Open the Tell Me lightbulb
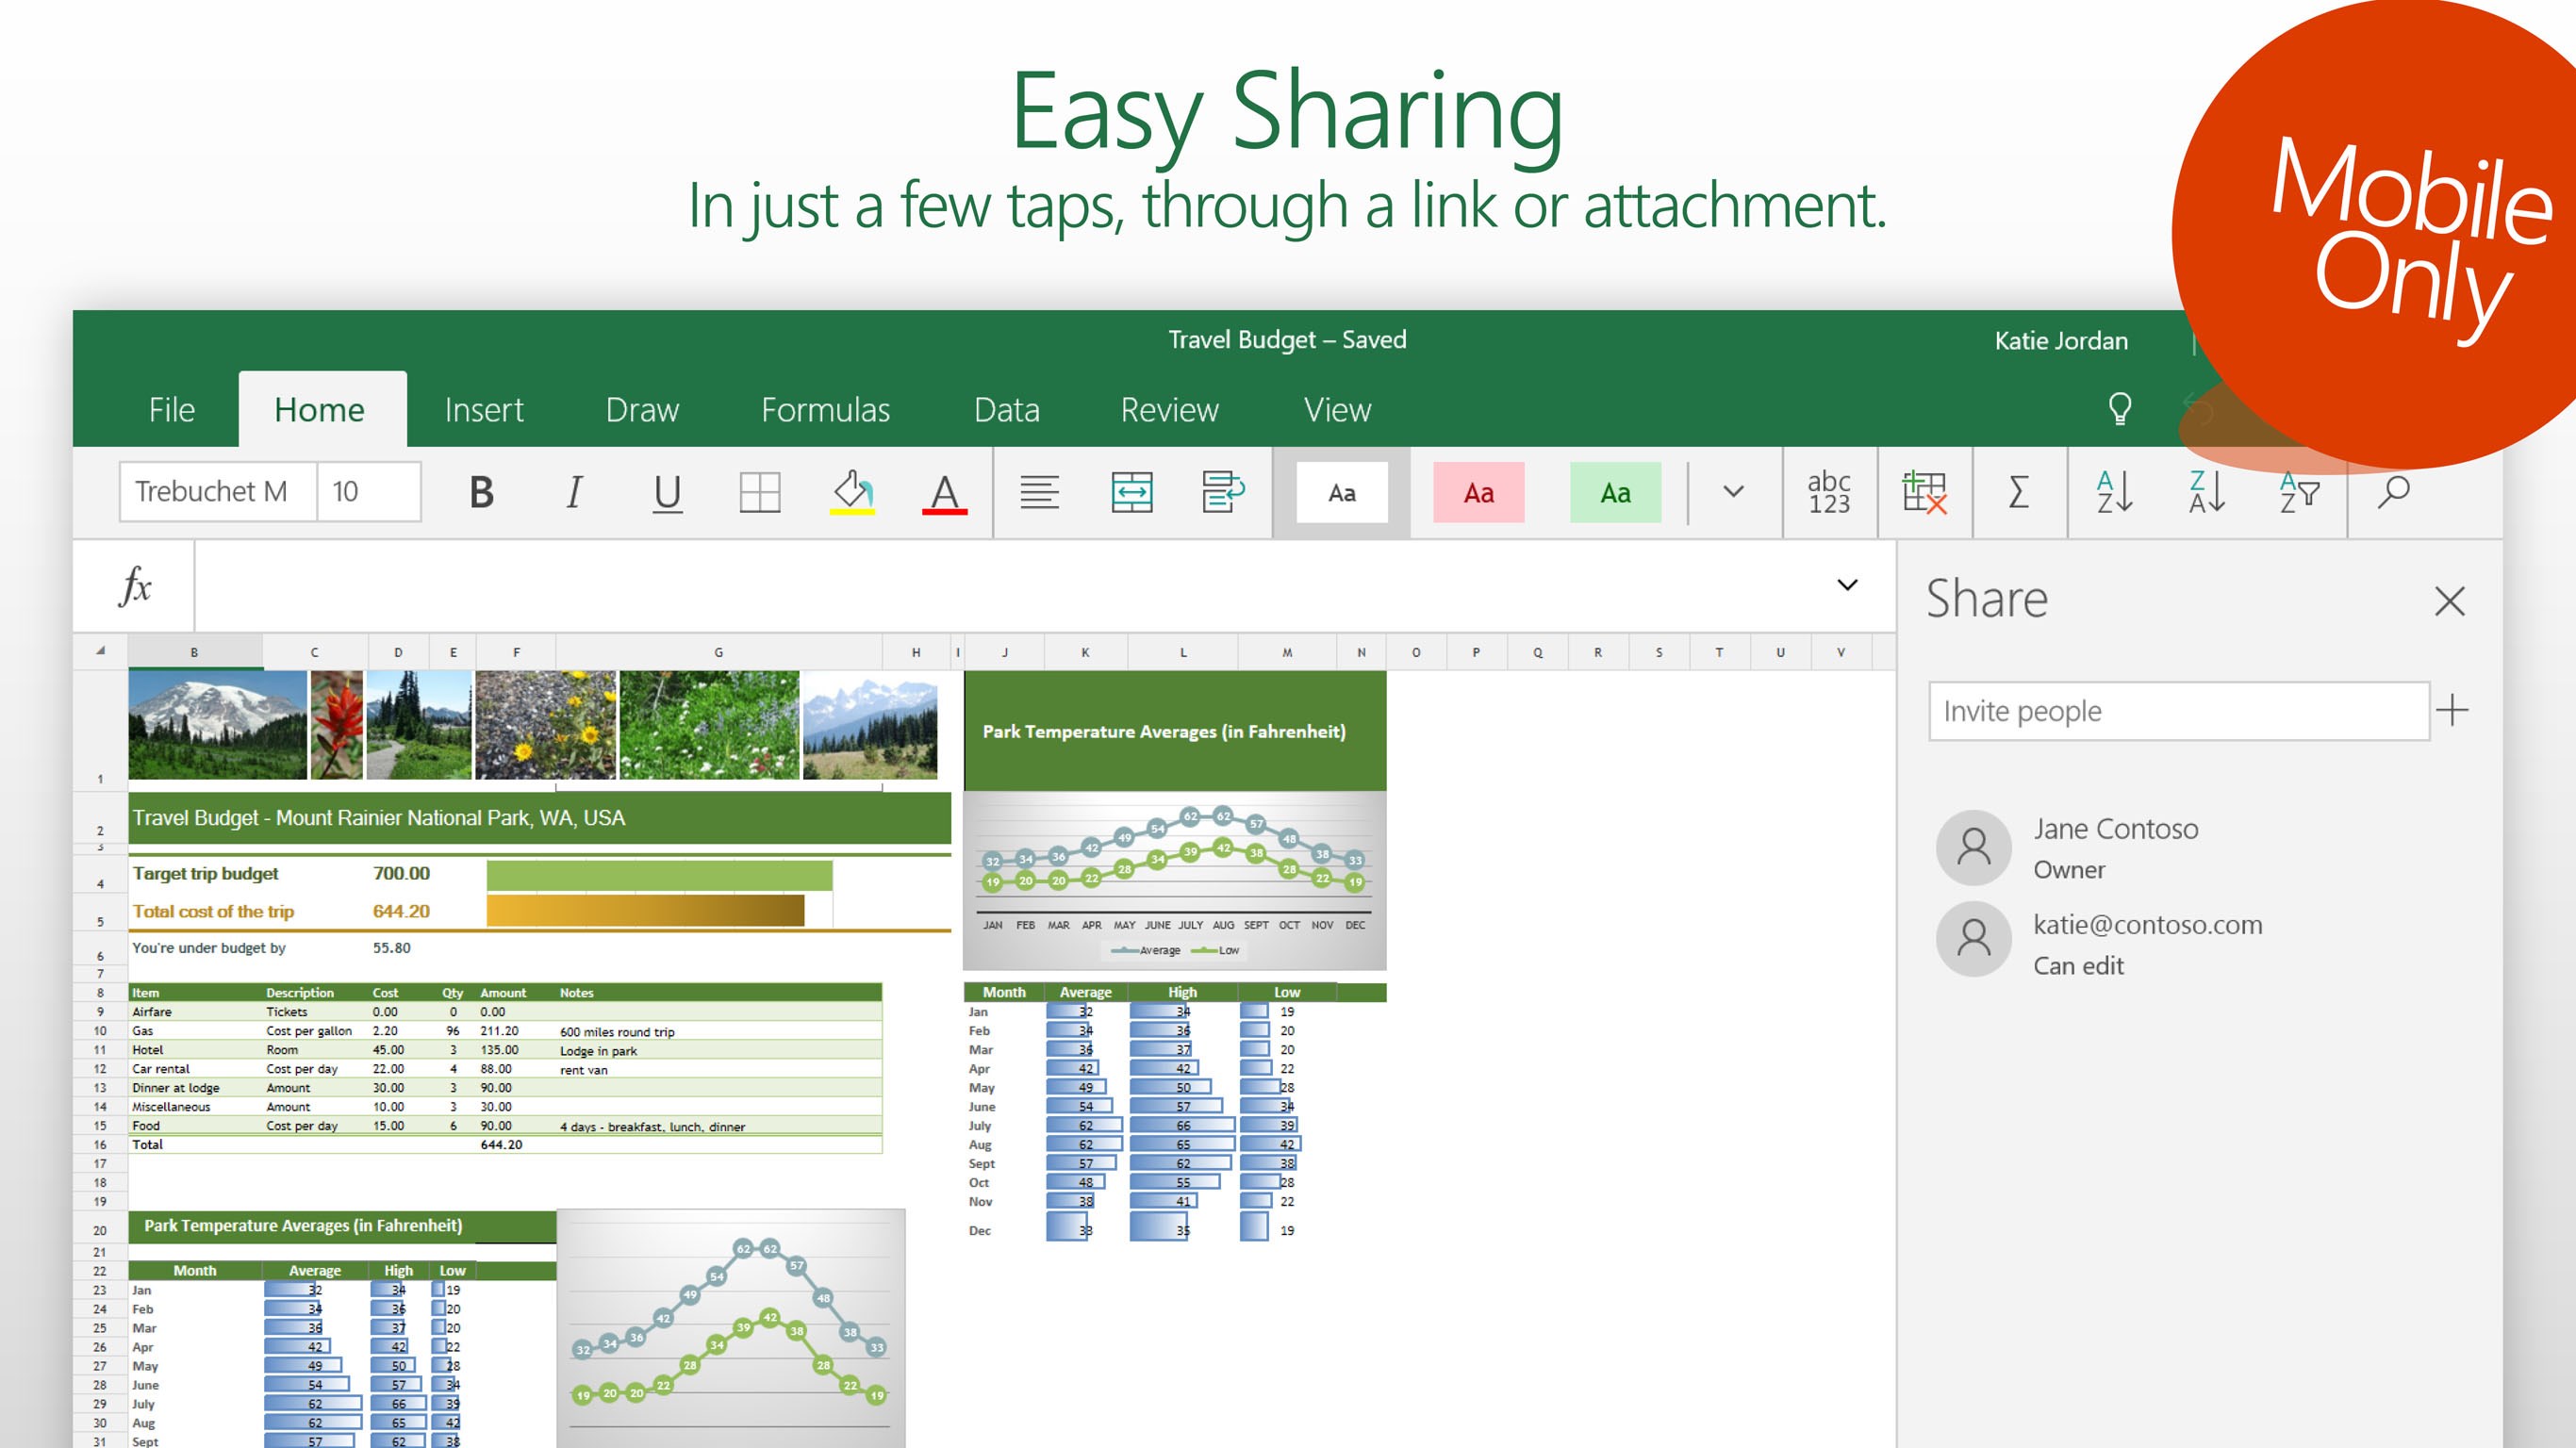Viewport: 2576px width, 1448px height. tap(2119, 409)
